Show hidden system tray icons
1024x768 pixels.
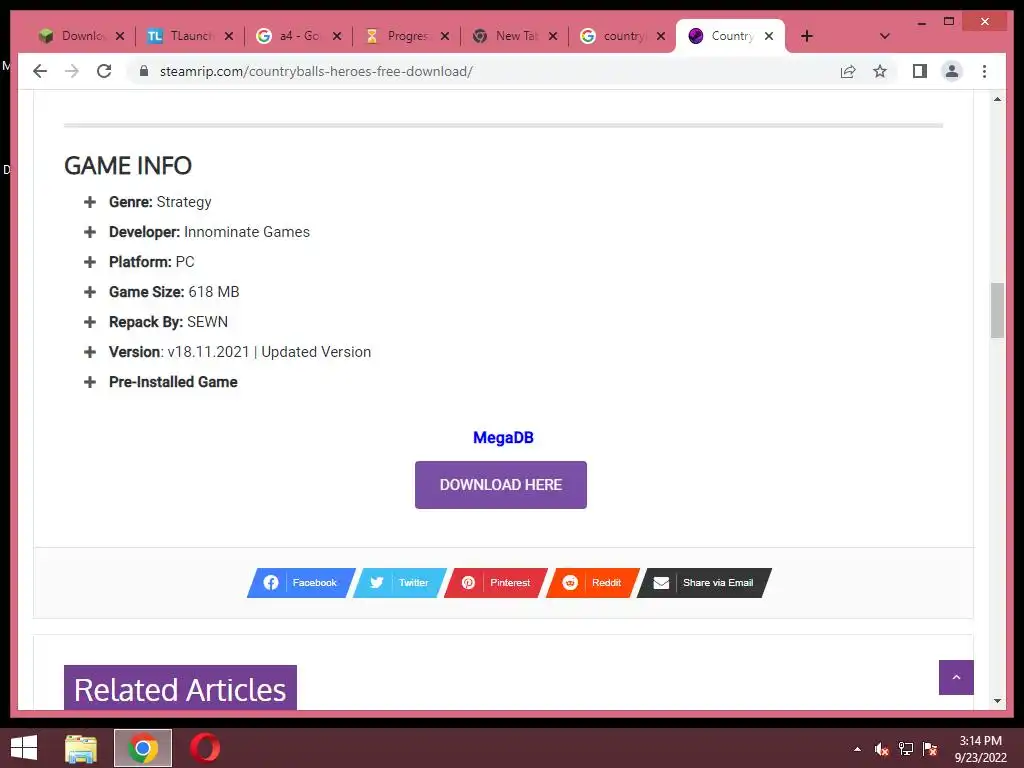pos(857,749)
